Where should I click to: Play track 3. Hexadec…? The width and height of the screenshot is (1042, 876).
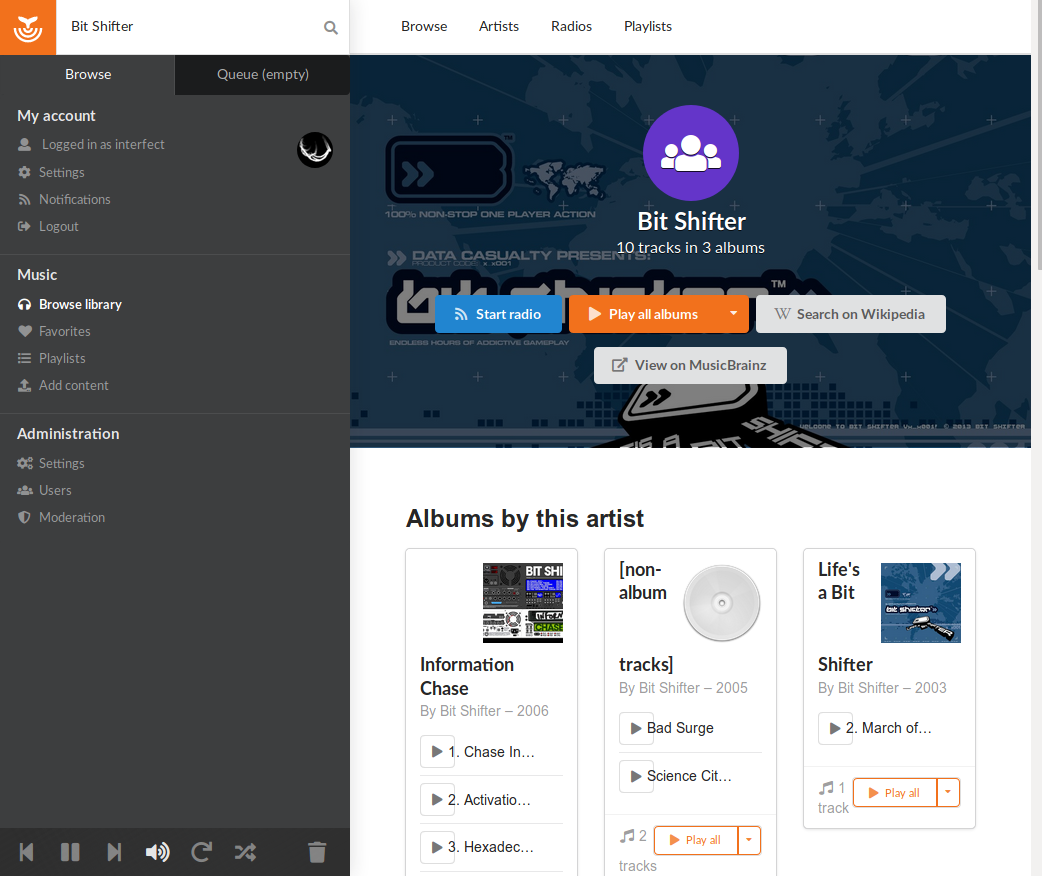[x=437, y=847]
